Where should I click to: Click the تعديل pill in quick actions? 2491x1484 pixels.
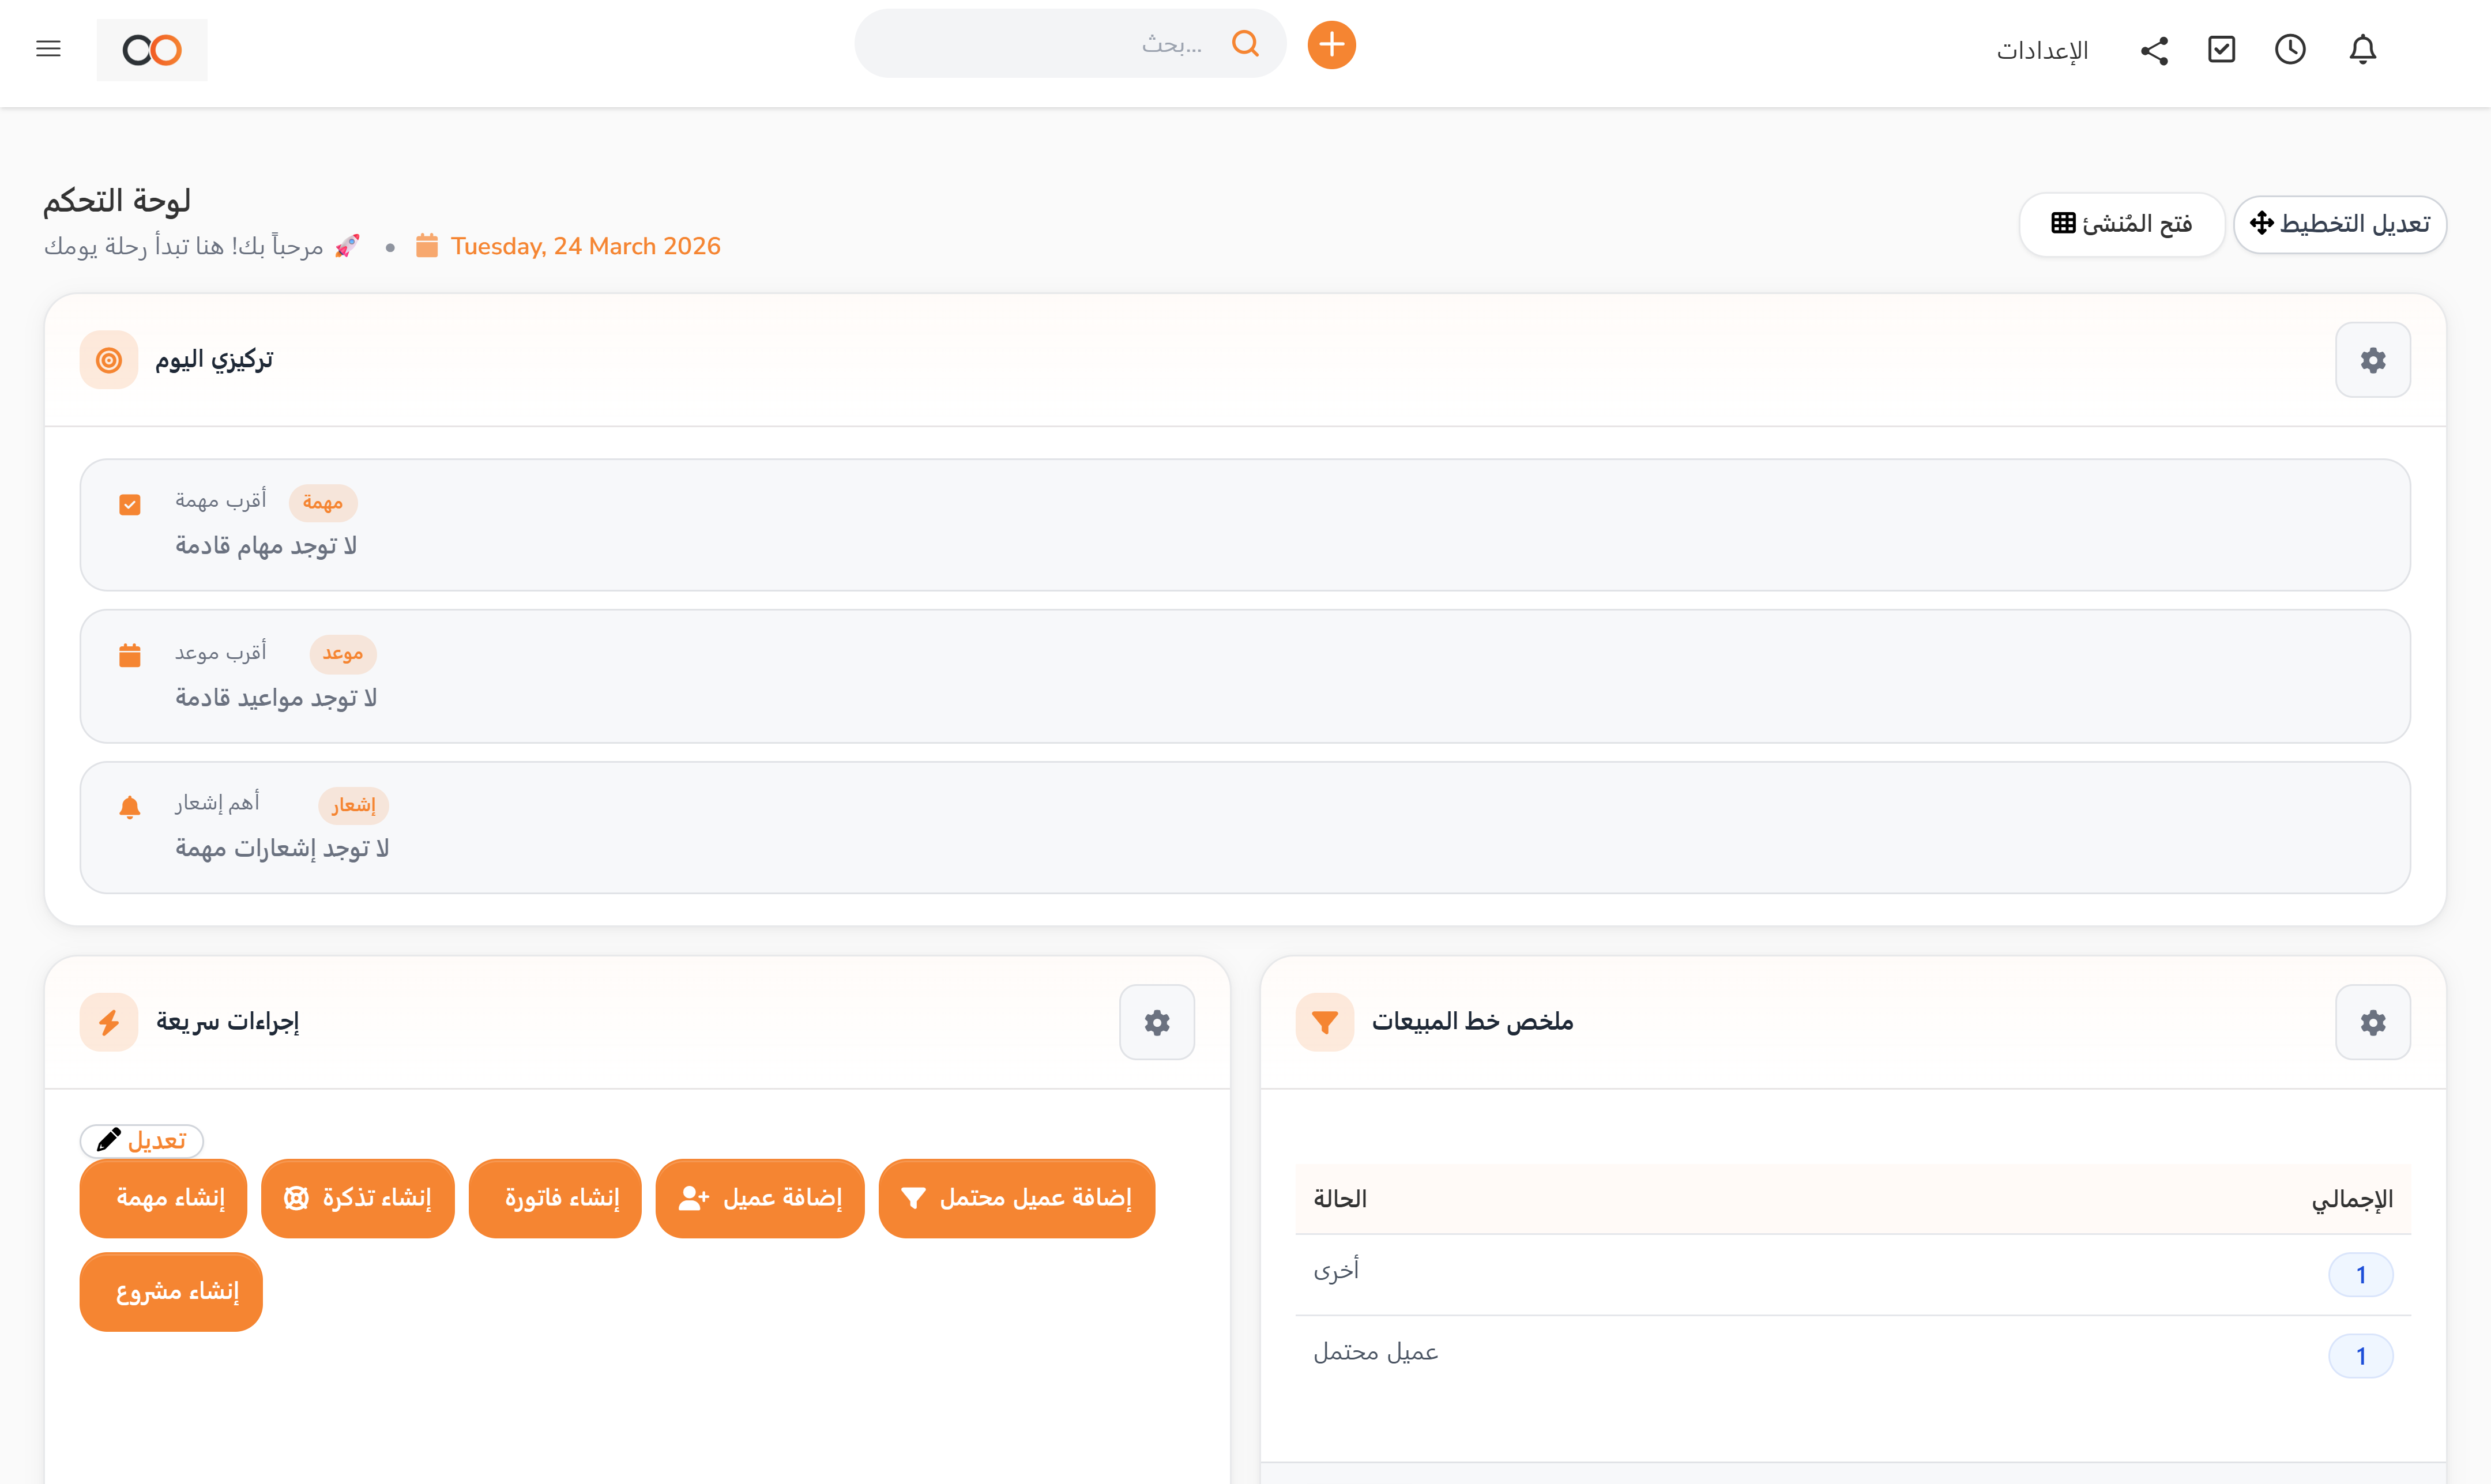(x=141, y=1140)
